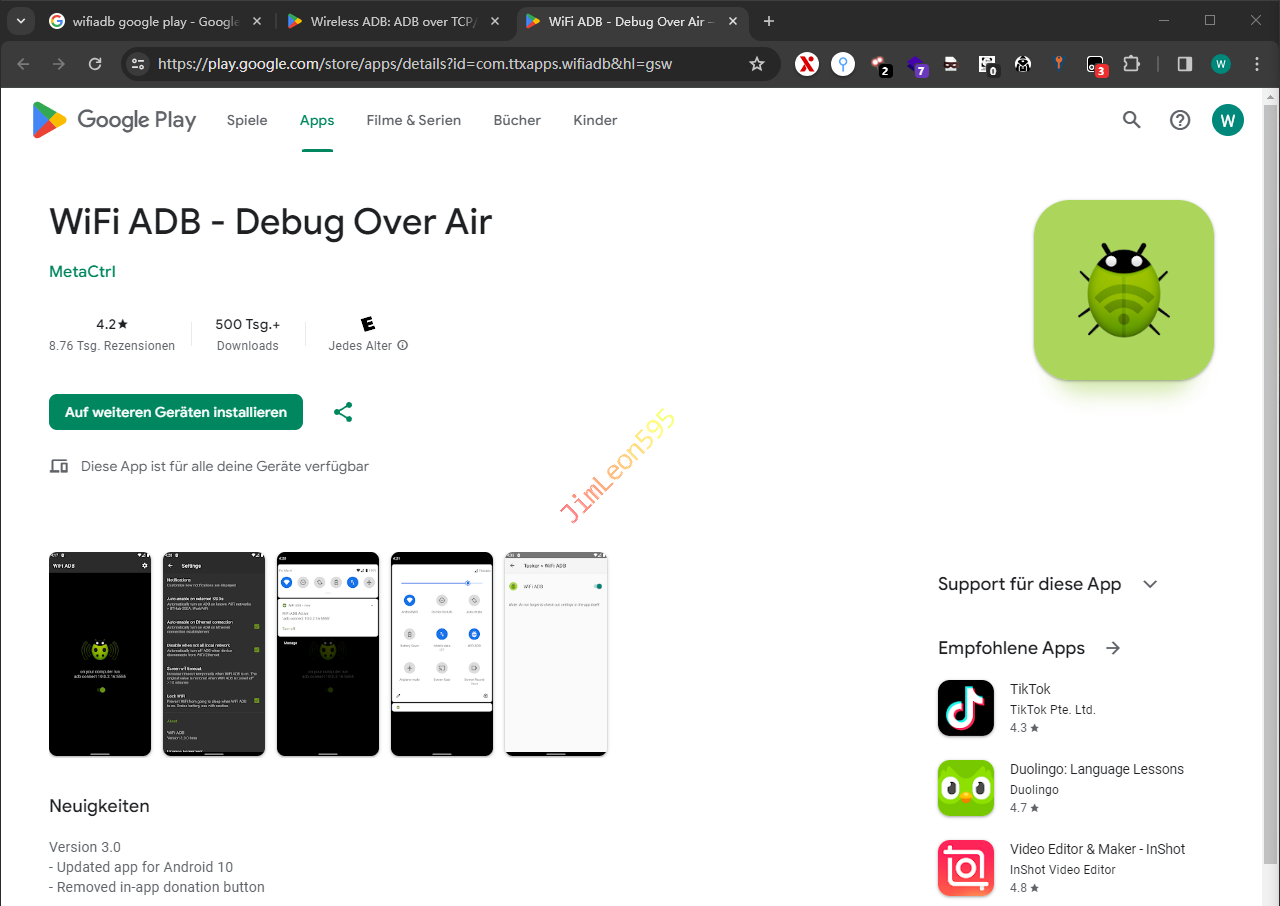Open Google Play search
This screenshot has height=906, width=1280.
(1131, 120)
